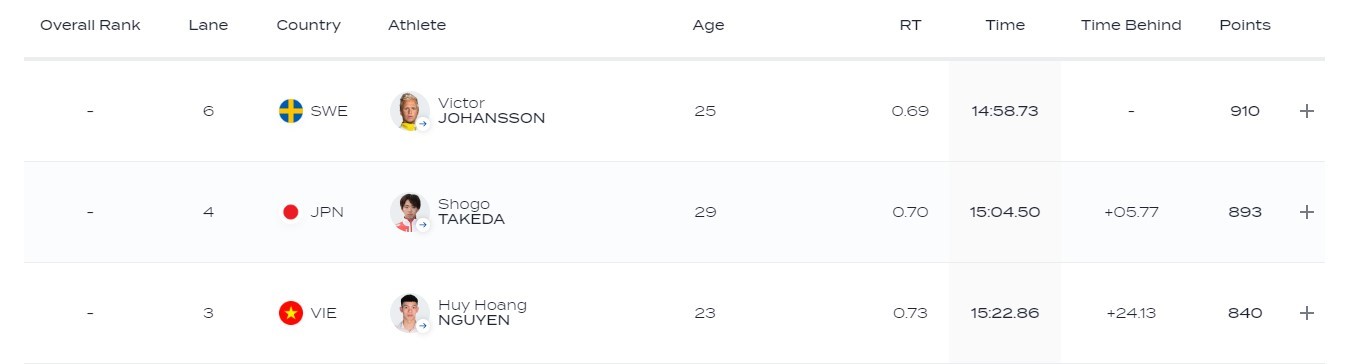Sort by Overall Rank column header
Viewport: 1349px width, 364px height.
(x=90, y=25)
